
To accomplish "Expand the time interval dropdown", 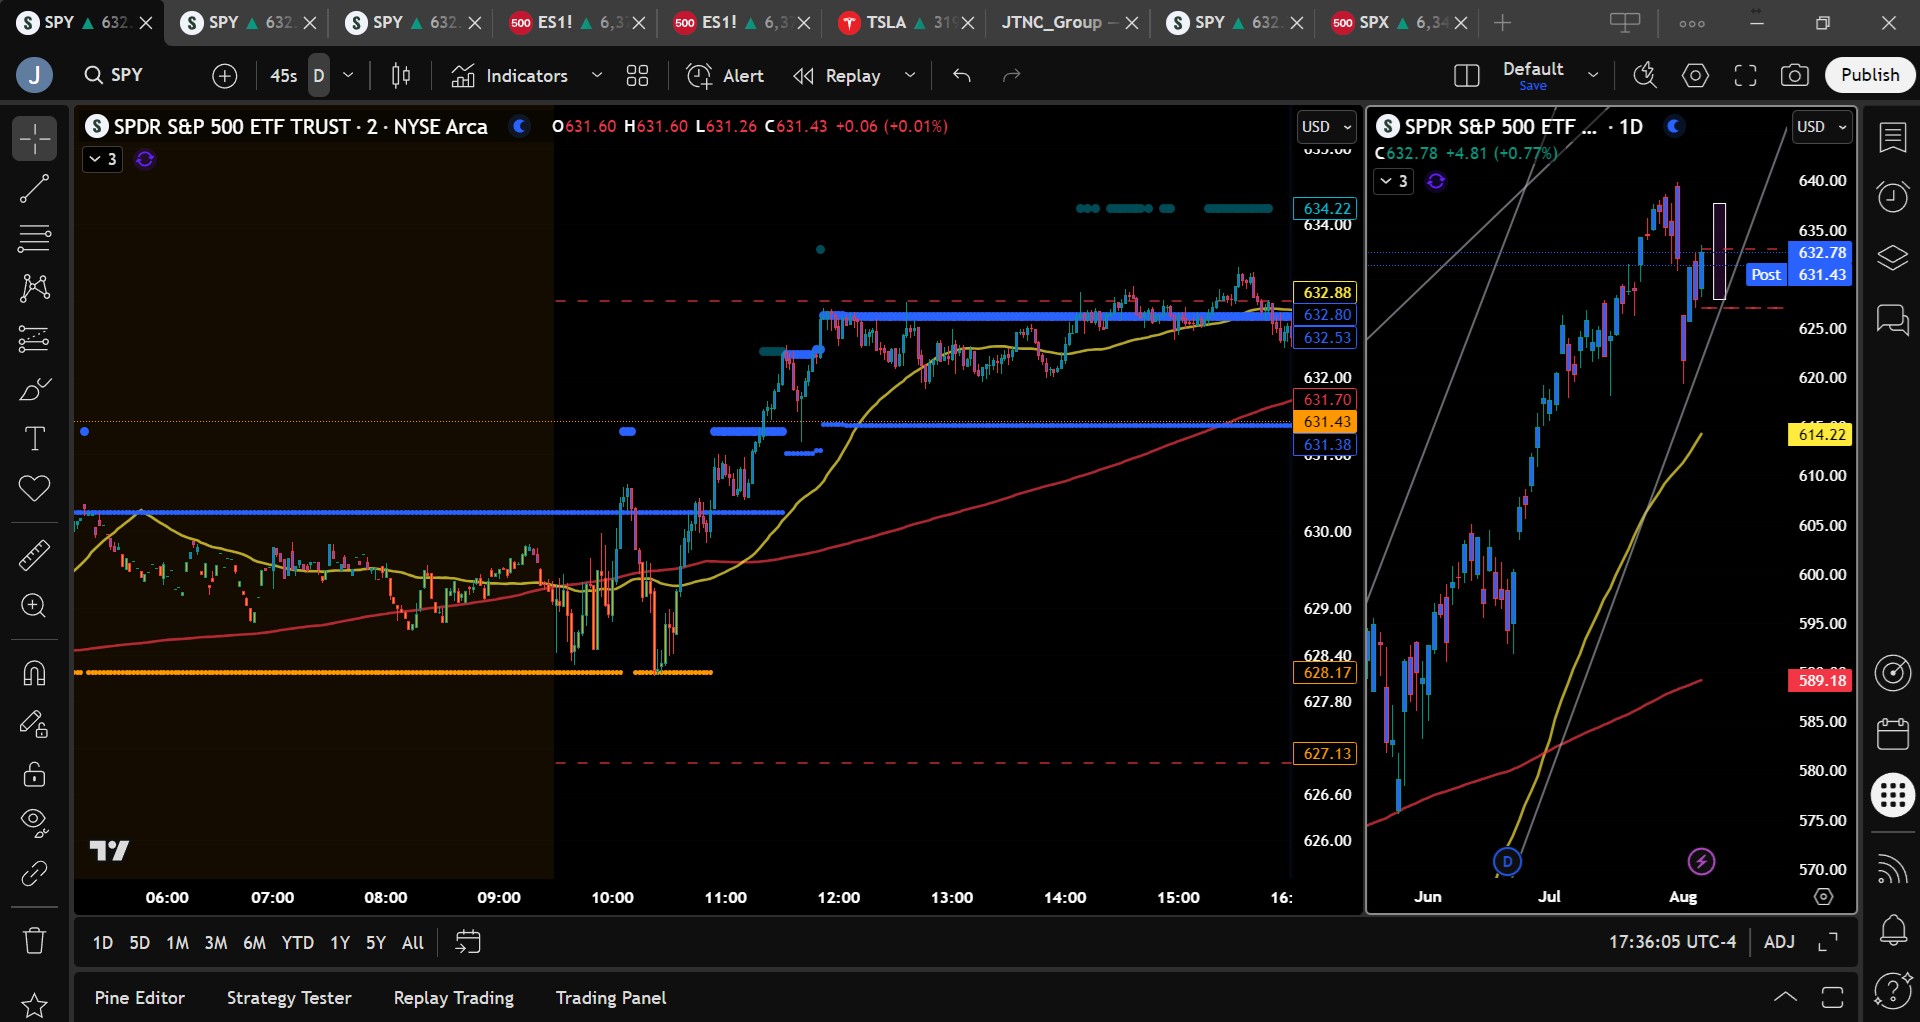I will pyautogui.click(x=348, y=75).
